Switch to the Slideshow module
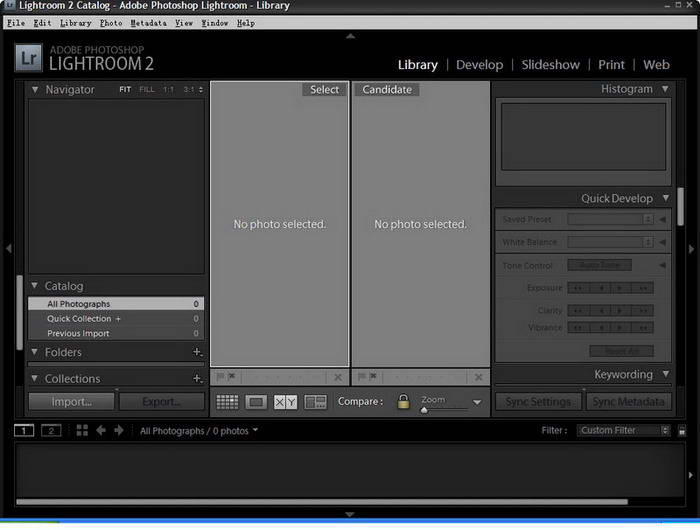Screen dimensions: 700x530 tap(550, 65)
